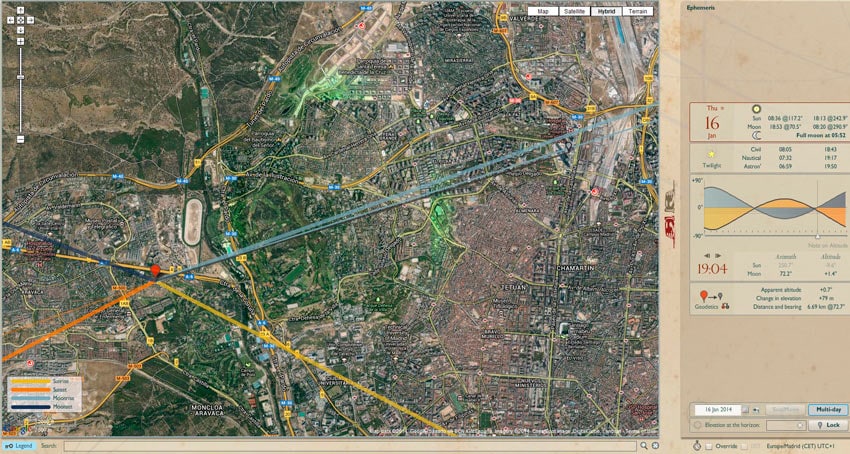Screen dimensions: 850x454
Task: Click the Moon azimuth value 72.2°
Action: tap(785, 274)
